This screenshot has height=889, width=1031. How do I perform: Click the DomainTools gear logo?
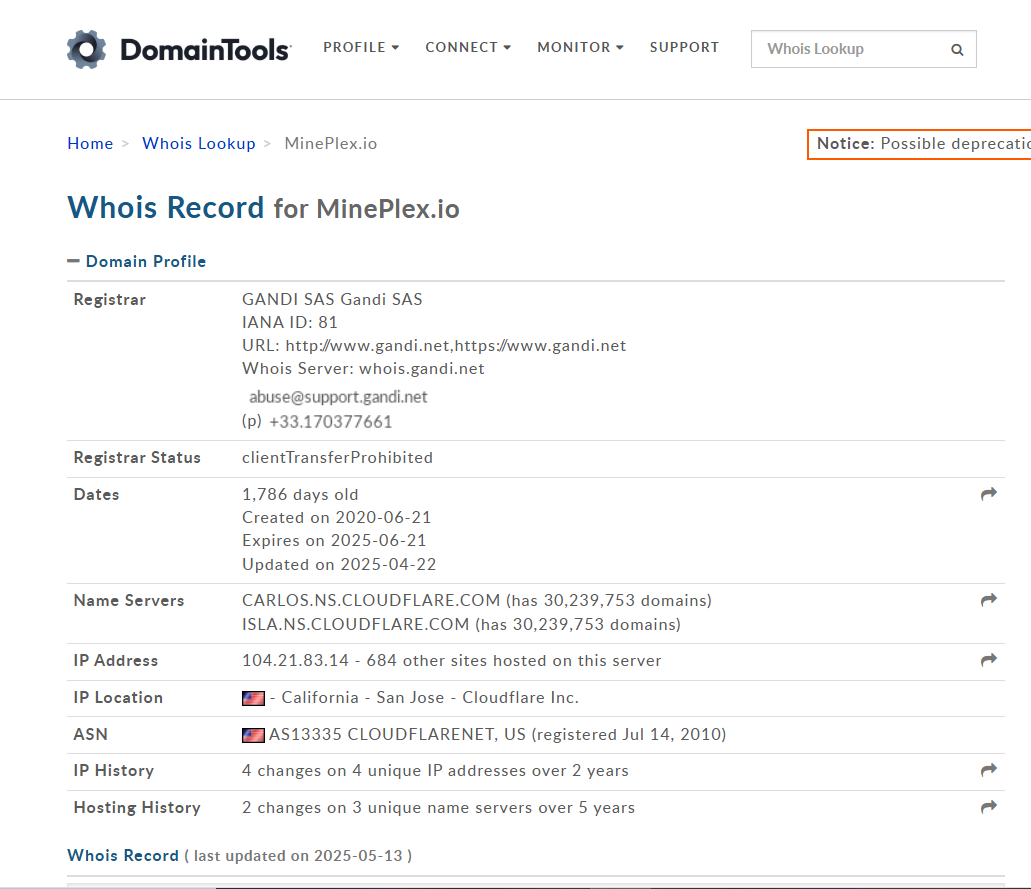pos(86,49)
